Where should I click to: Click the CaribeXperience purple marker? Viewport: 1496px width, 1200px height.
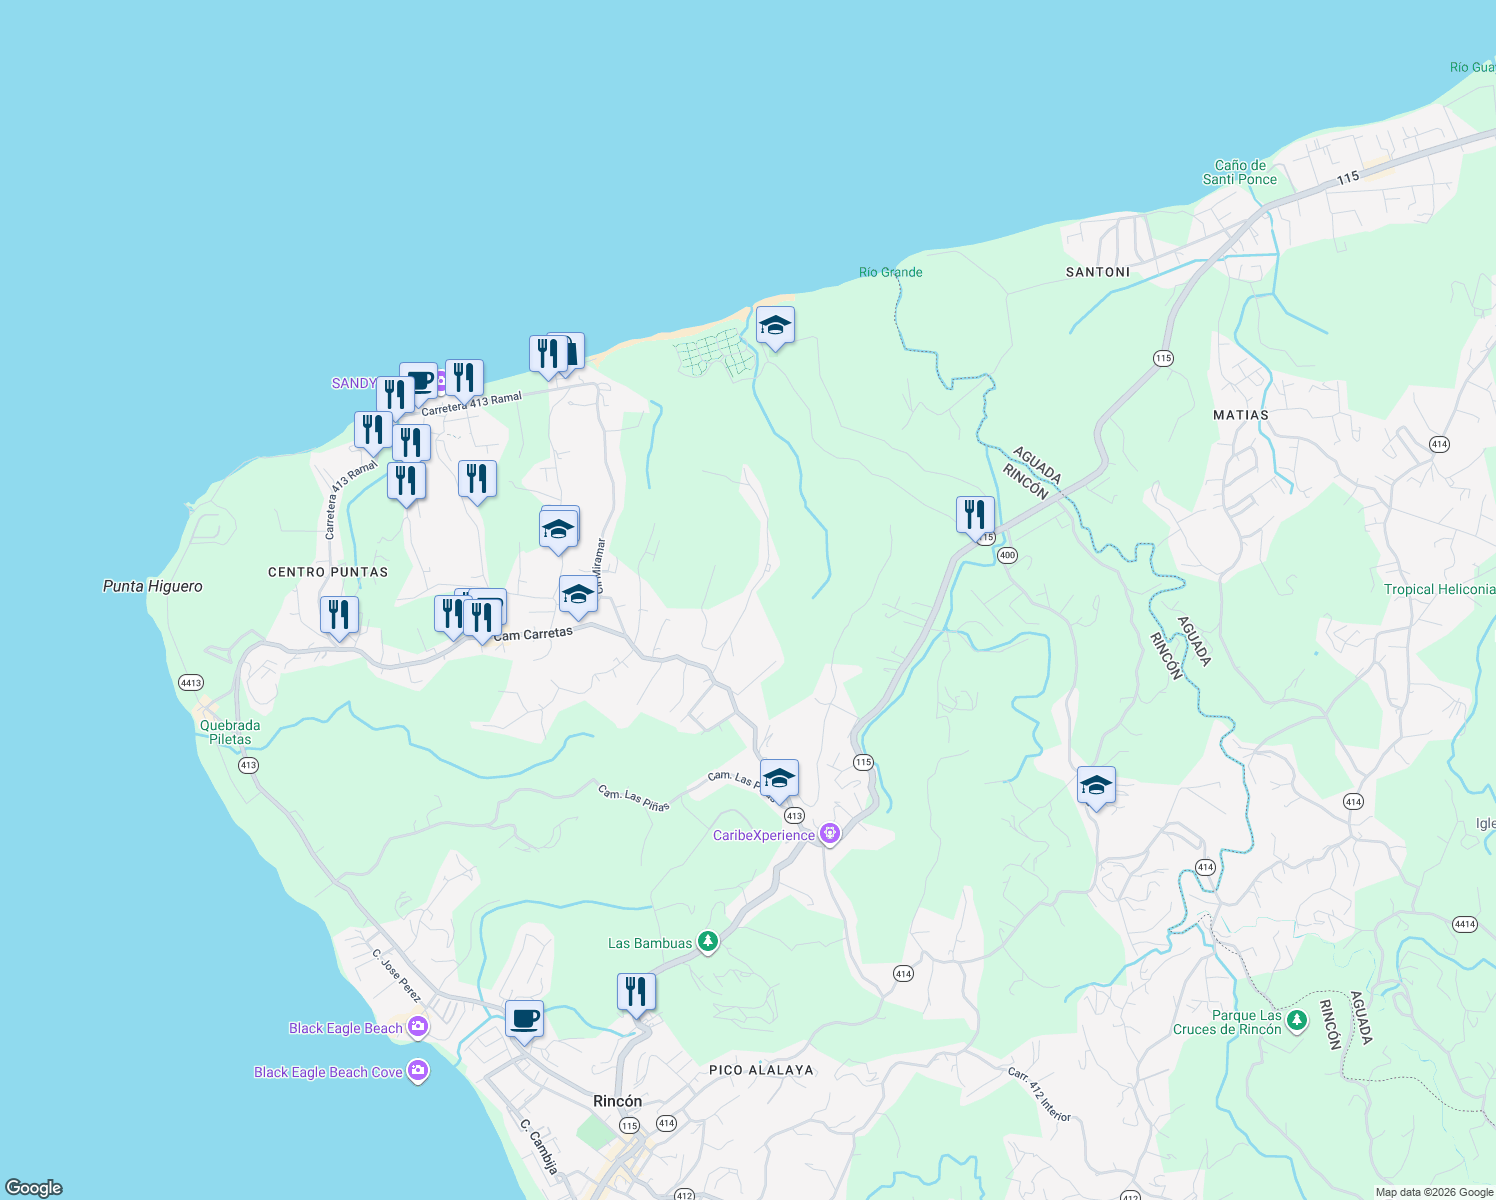point(829,832)
